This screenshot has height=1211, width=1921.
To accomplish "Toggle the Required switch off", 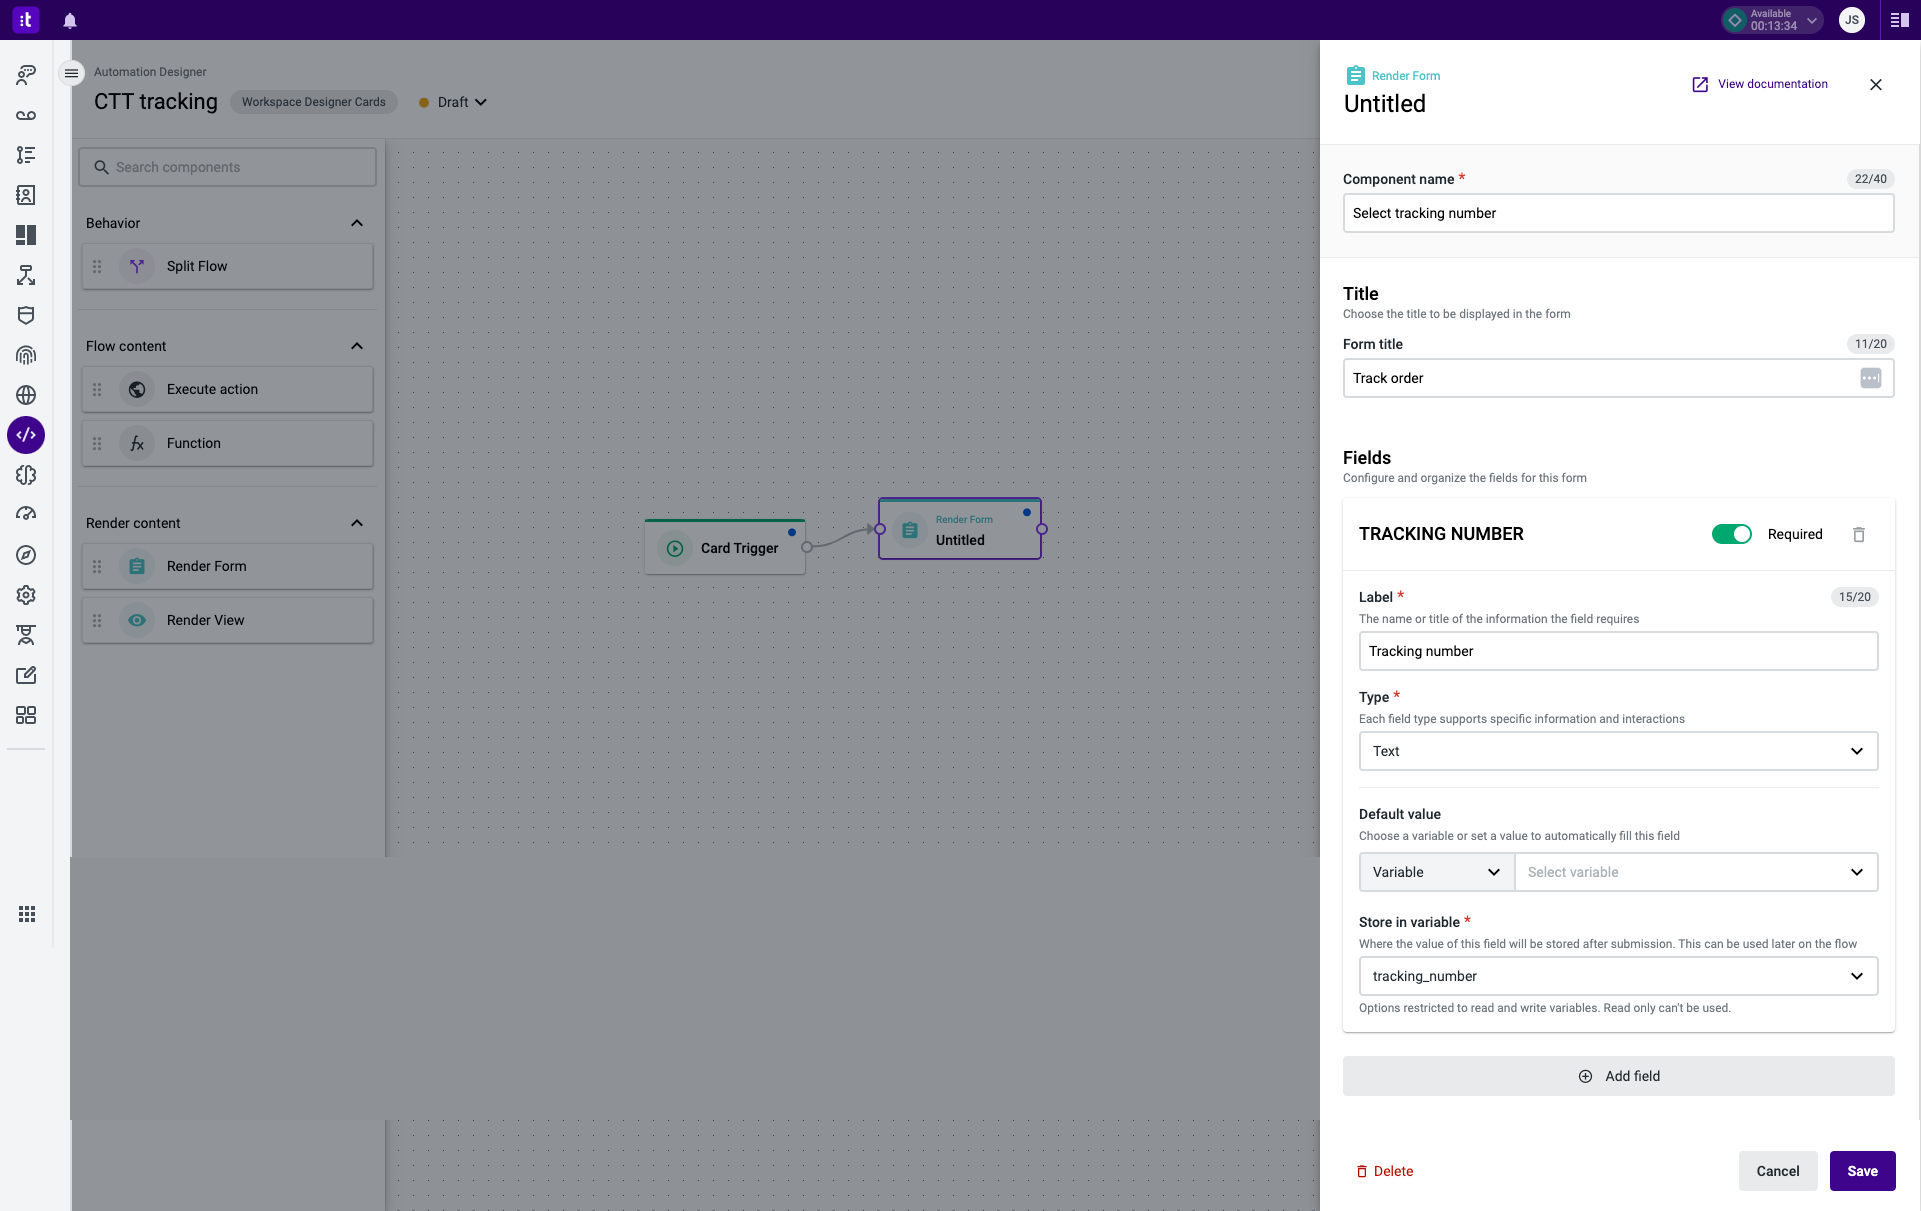I will coord(1731,534).
